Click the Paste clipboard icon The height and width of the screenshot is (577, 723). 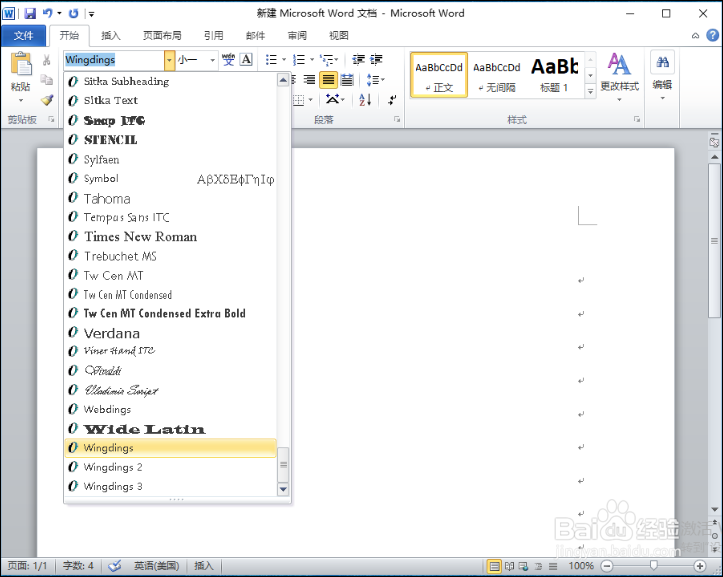tap(21, 64)
